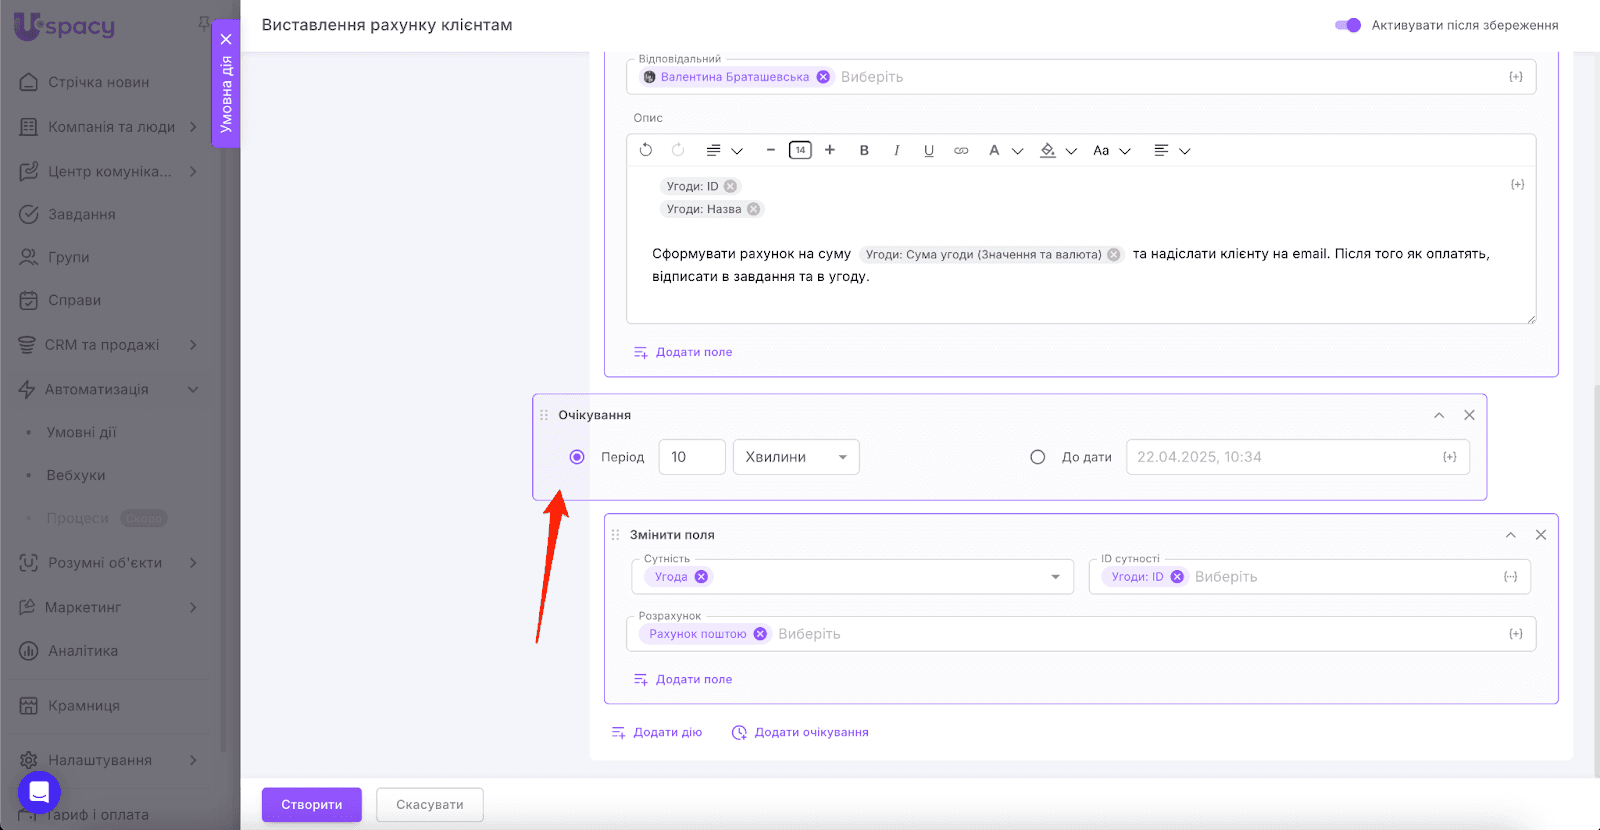Toggle Активувати після збереження switch
The width and height of the screenshot is (1600, 830).
[x=1348, y=25]
